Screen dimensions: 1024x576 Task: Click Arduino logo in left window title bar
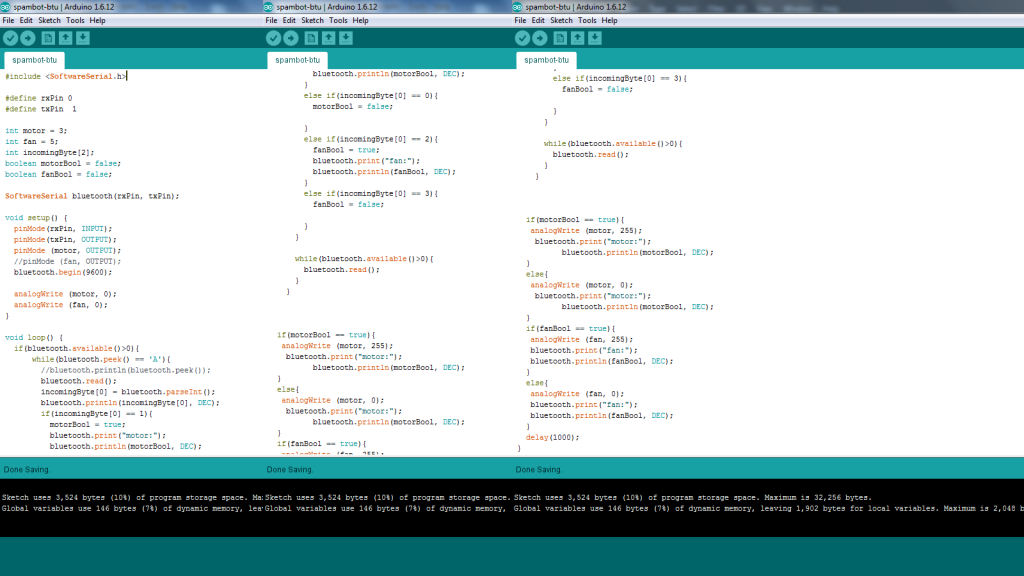click(6, 7)
